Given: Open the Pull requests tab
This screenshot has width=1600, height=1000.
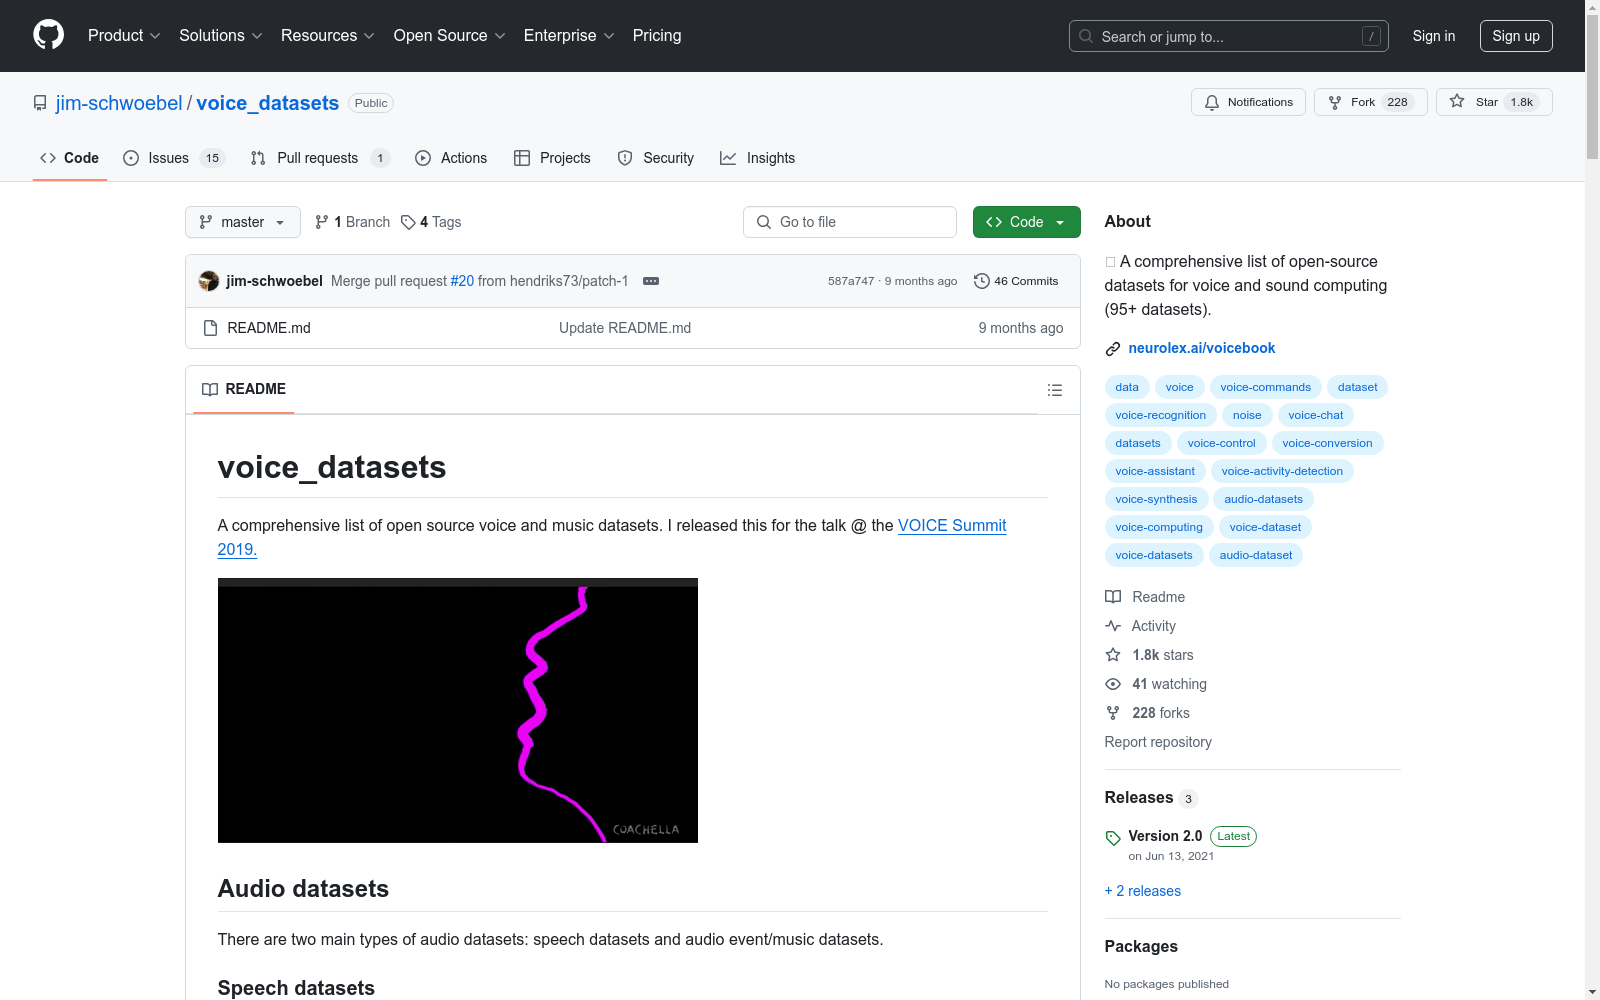Looking at the screenshot, I should coord(320,158).
